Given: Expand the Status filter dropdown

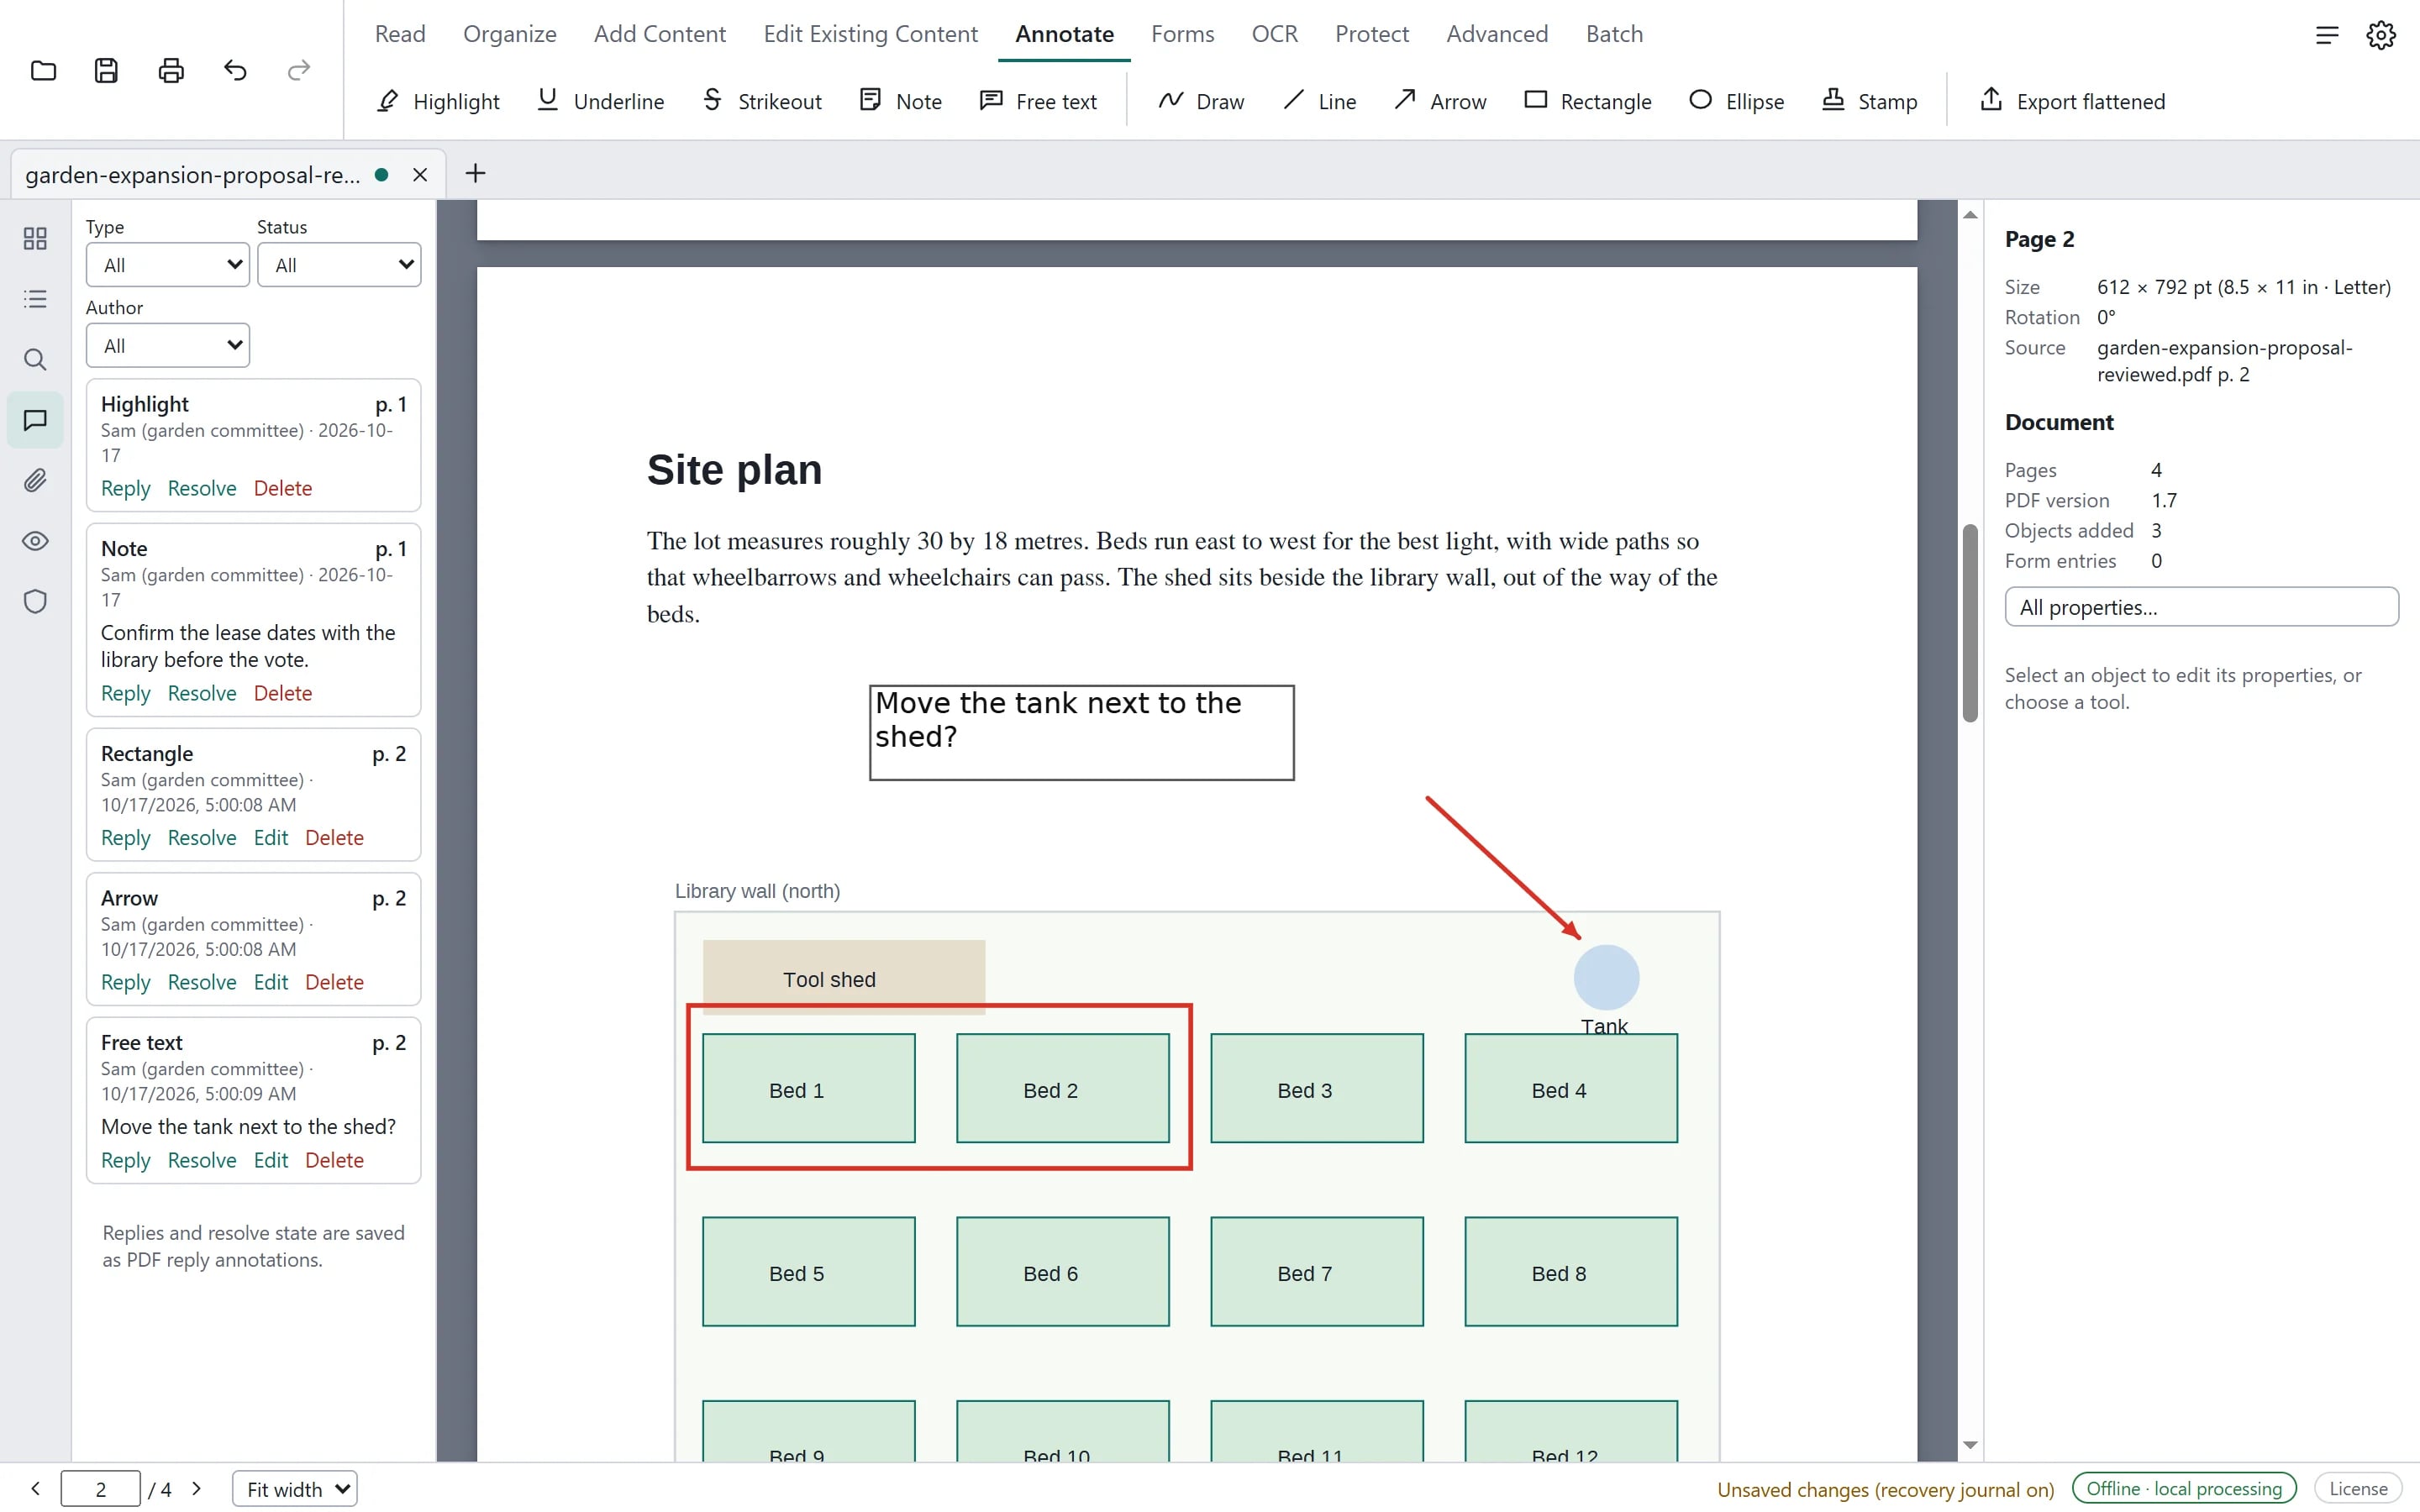Looking at the screenshot, I should tap(339, 265).
